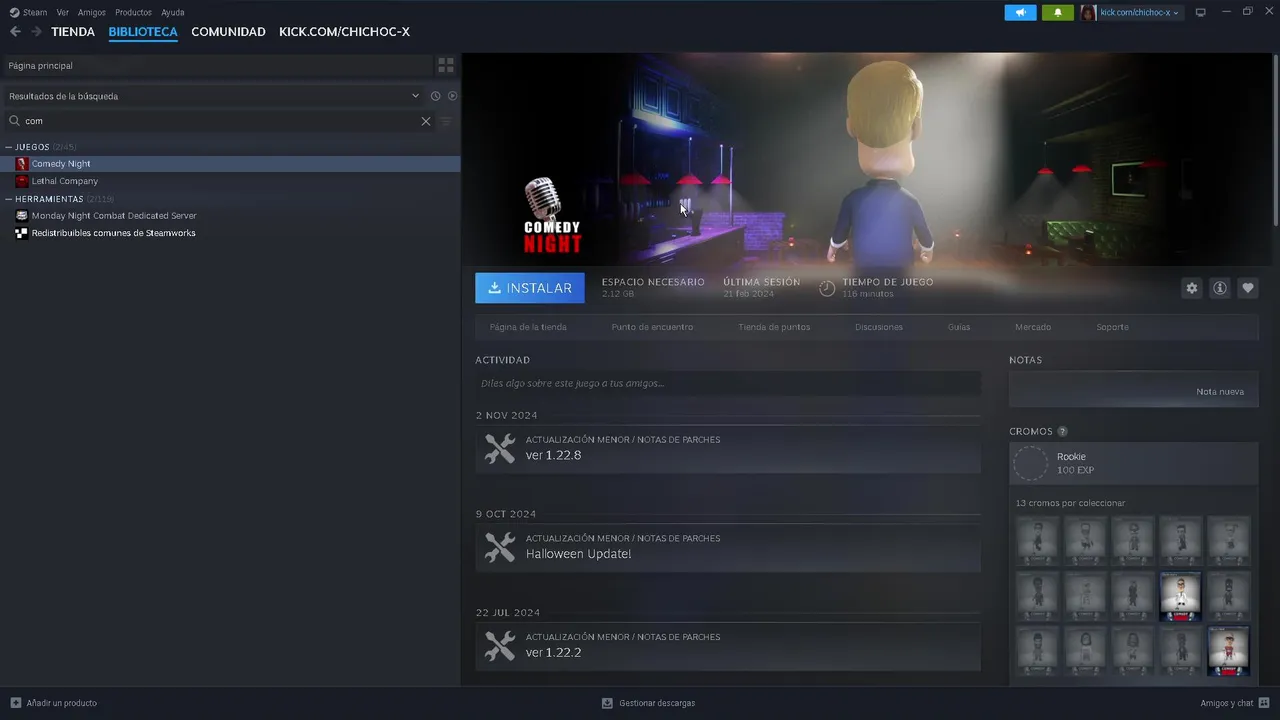Click the INSTALAR button
1280x720 pixels.
(x=530, y=288)
